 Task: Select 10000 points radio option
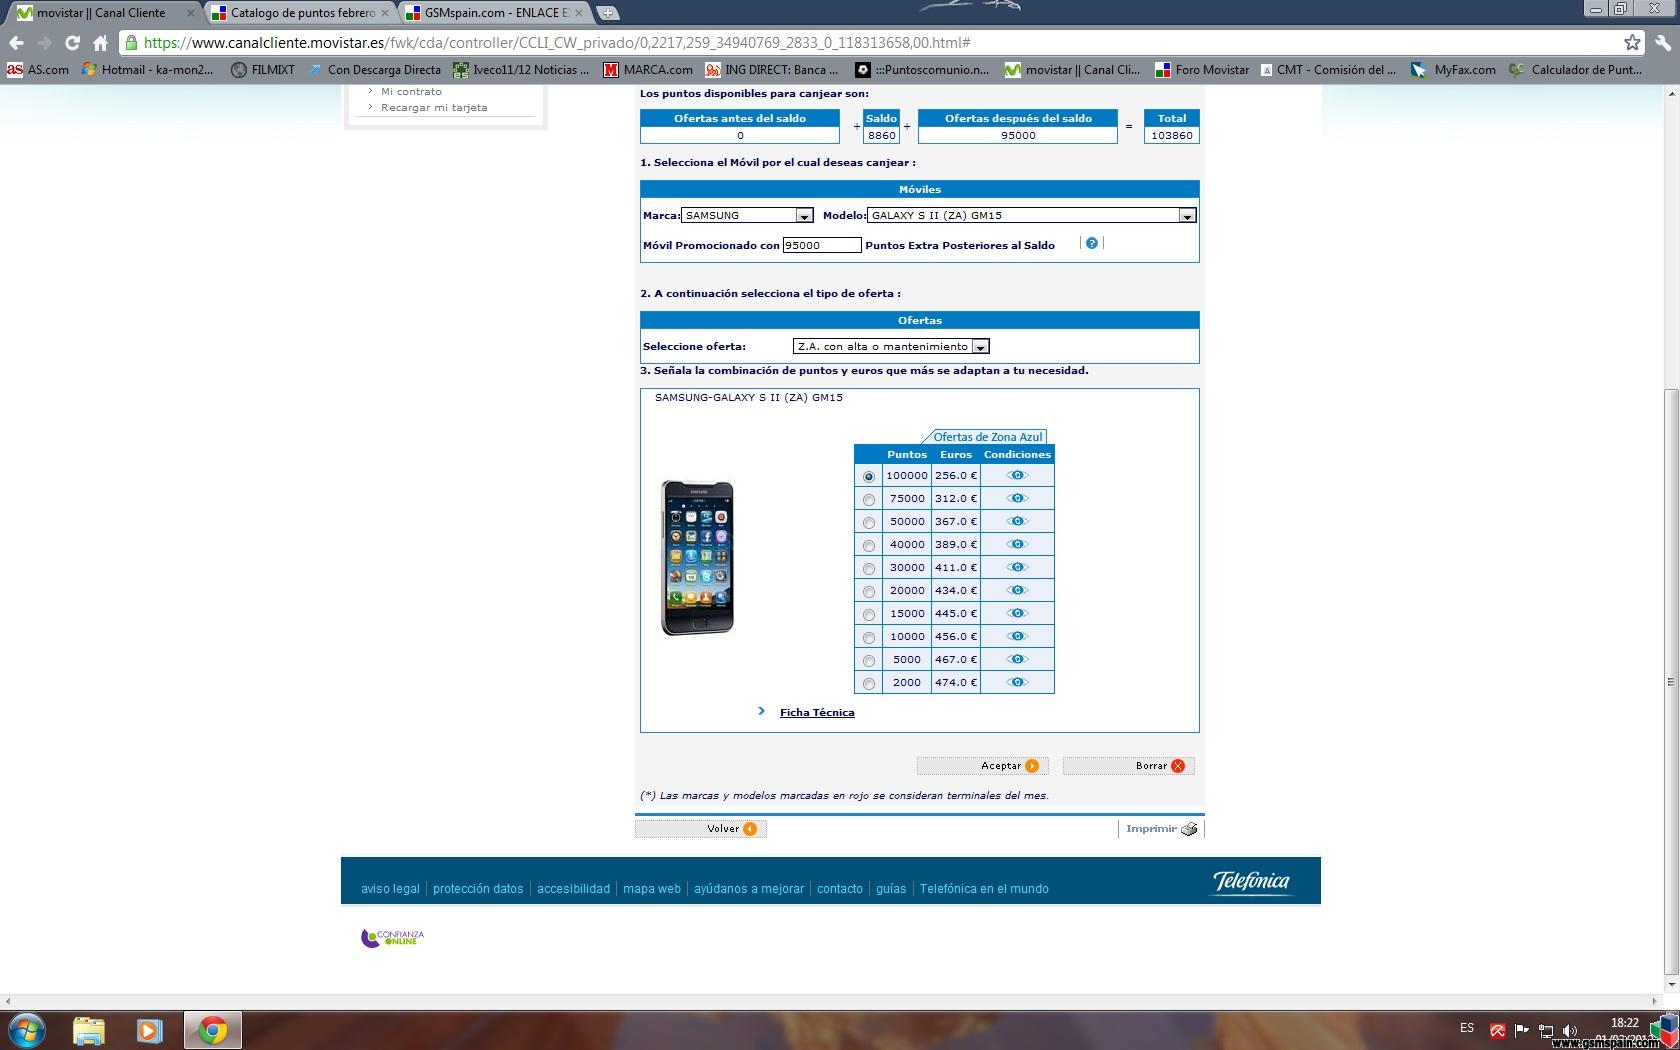click(x=868, y=638)
